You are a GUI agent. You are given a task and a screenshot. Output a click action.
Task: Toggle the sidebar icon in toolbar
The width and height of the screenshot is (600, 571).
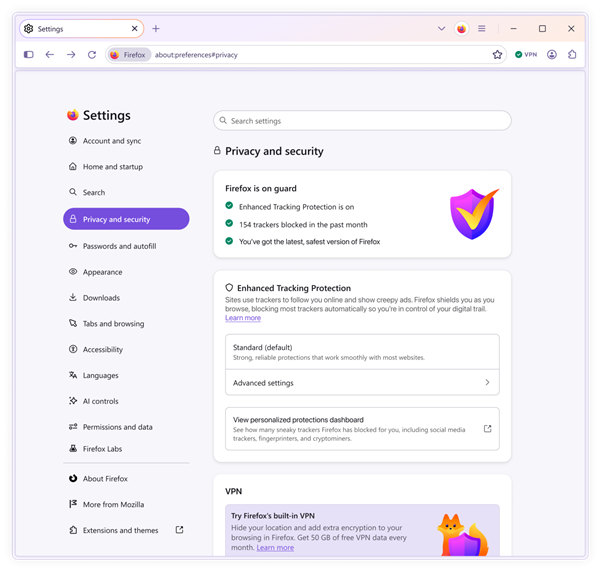pyautogui.click(x=29, y=55)
